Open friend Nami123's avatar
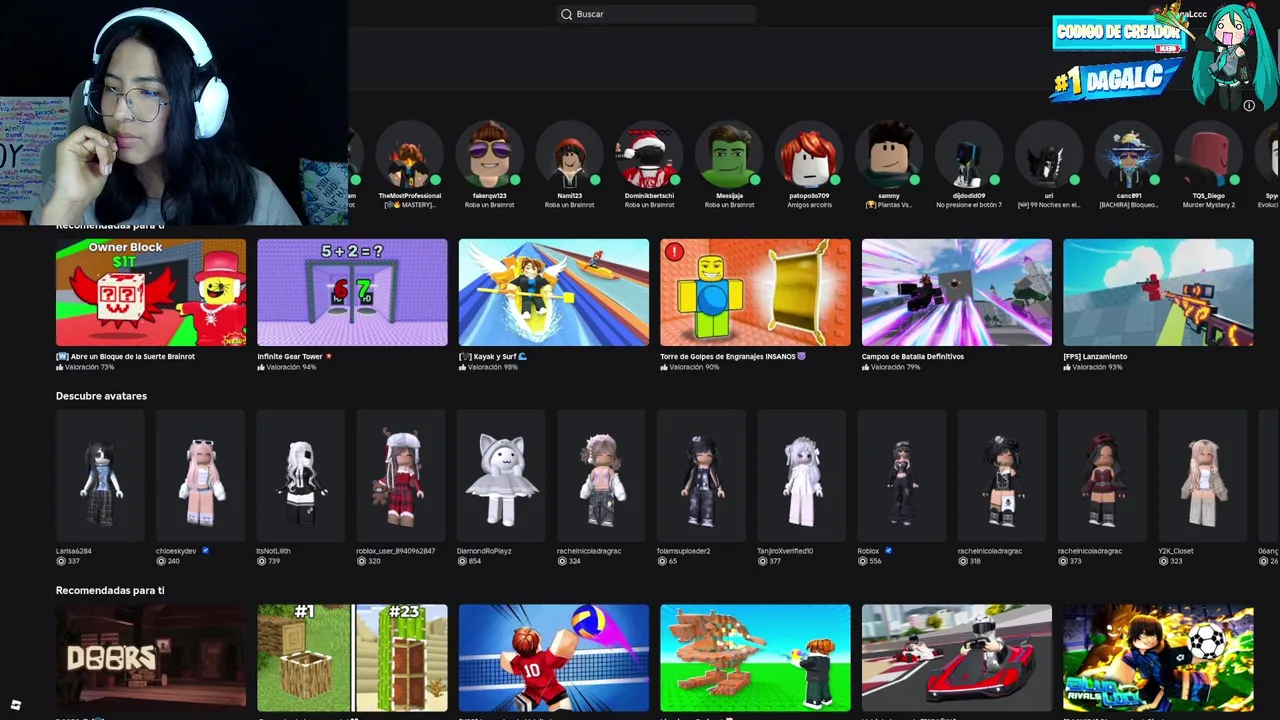This screenshot has width=1280, height=720. (569, 154)
